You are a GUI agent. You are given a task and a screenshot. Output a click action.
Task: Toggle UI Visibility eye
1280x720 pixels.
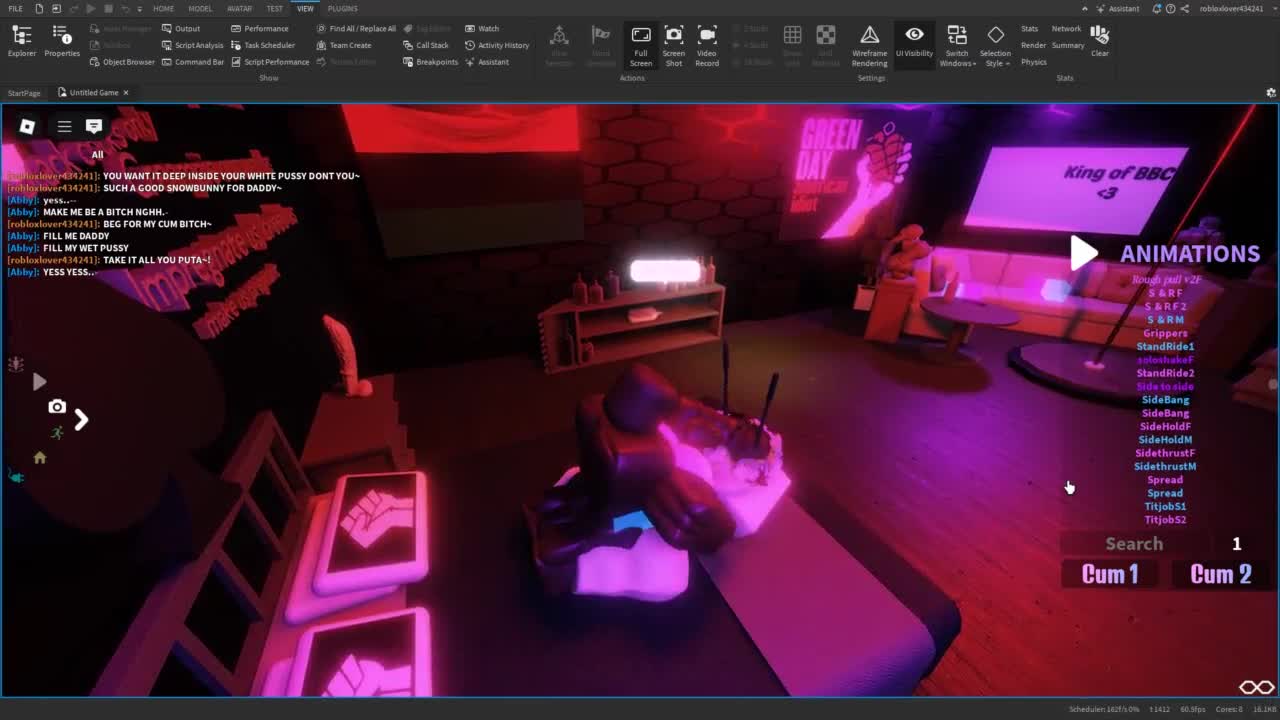pyautogui.click(x=914, y=41)
